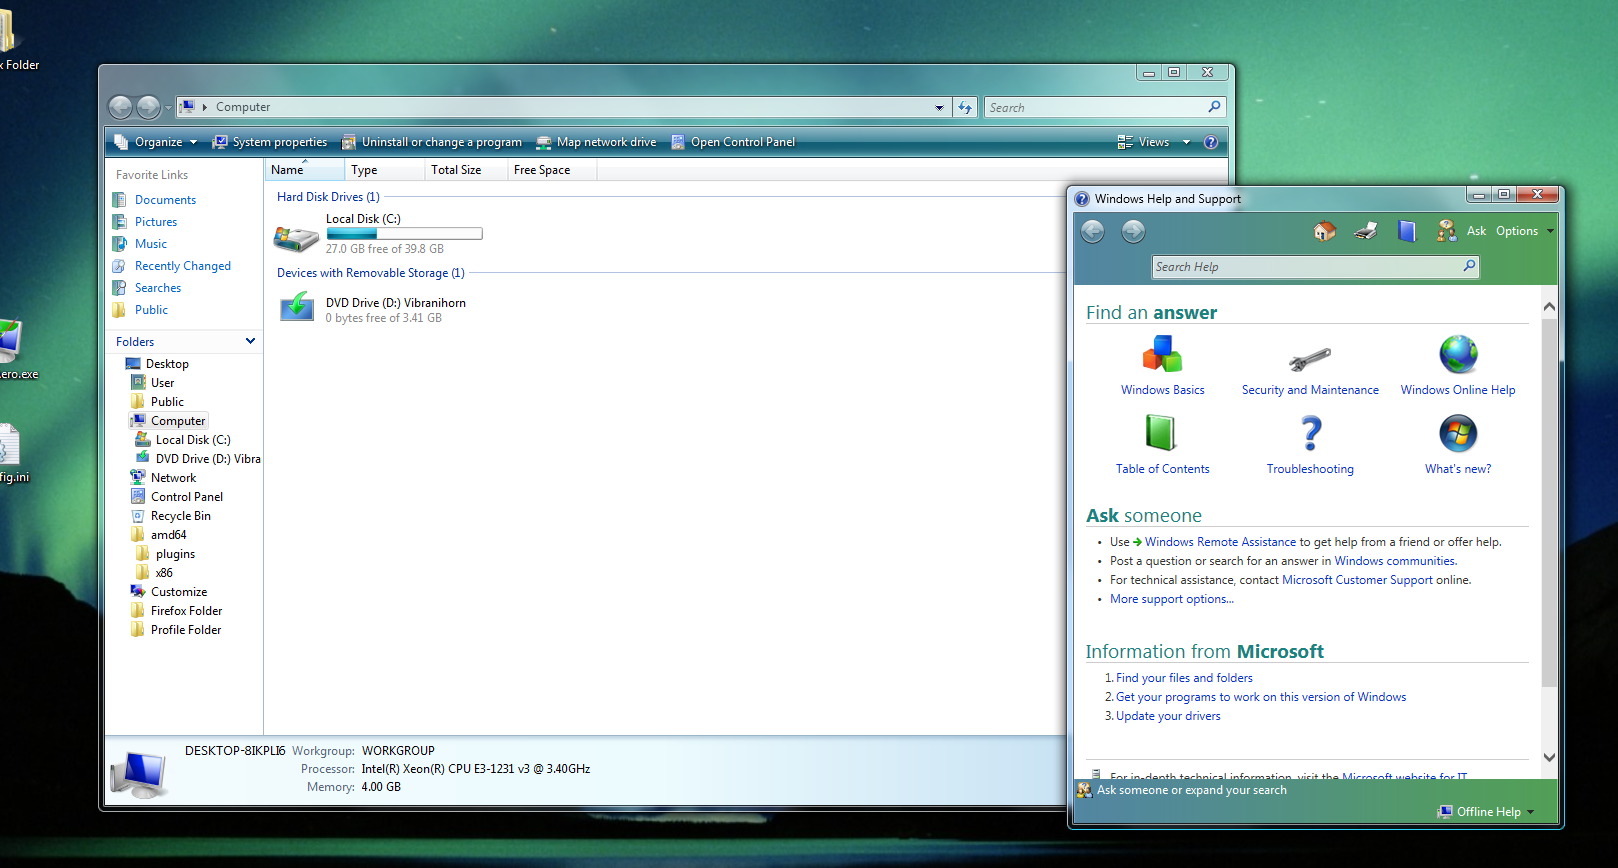Click the Explorer search magnifier icon
1618x868 pixels.
tap(1214, 107)
